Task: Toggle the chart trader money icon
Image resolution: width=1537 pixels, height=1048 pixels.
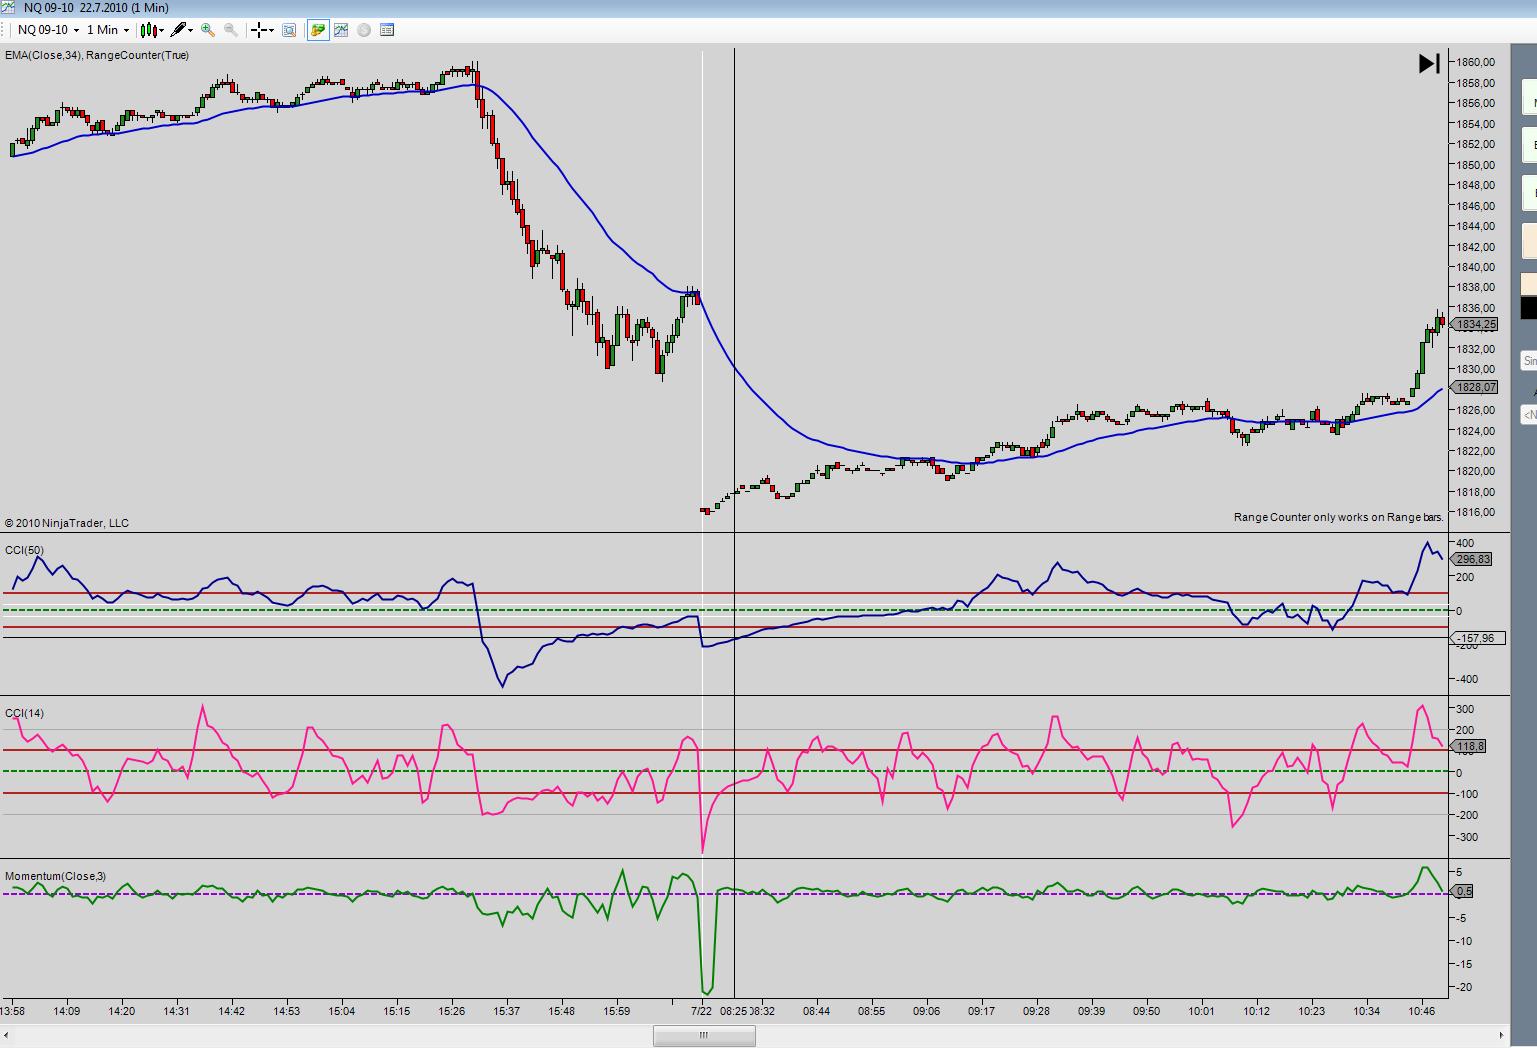Action: coord(318,30)
